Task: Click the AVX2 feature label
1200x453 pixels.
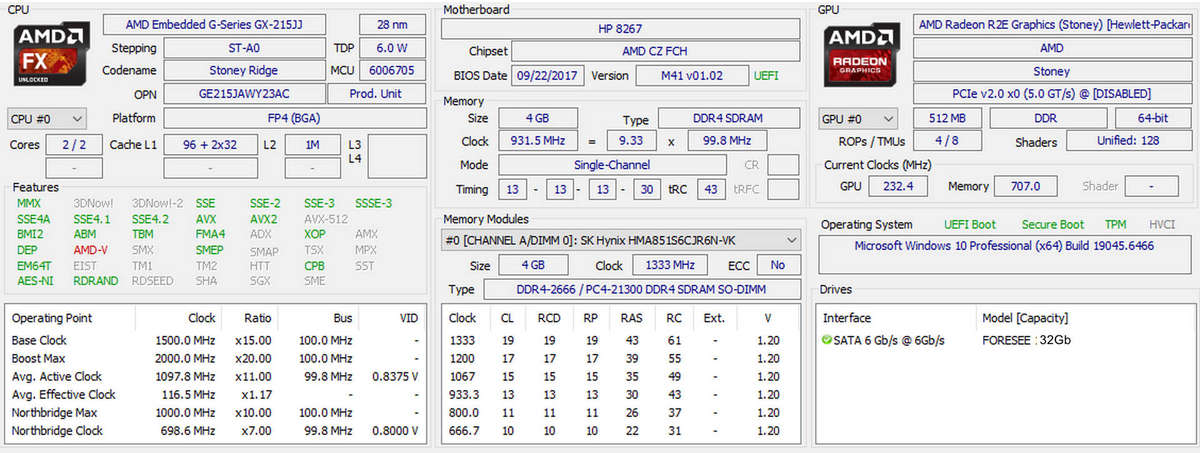Action: coord(263,219)
